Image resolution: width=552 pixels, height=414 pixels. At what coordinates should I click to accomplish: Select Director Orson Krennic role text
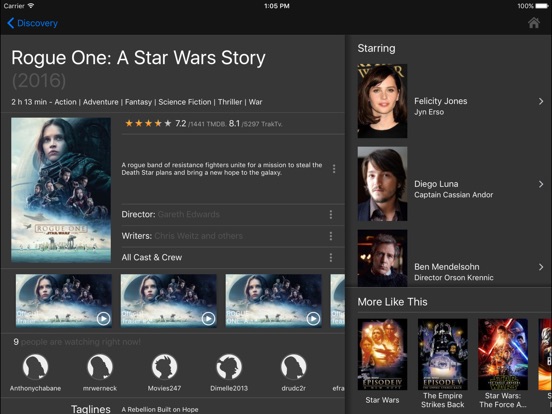tap(454, 277)
